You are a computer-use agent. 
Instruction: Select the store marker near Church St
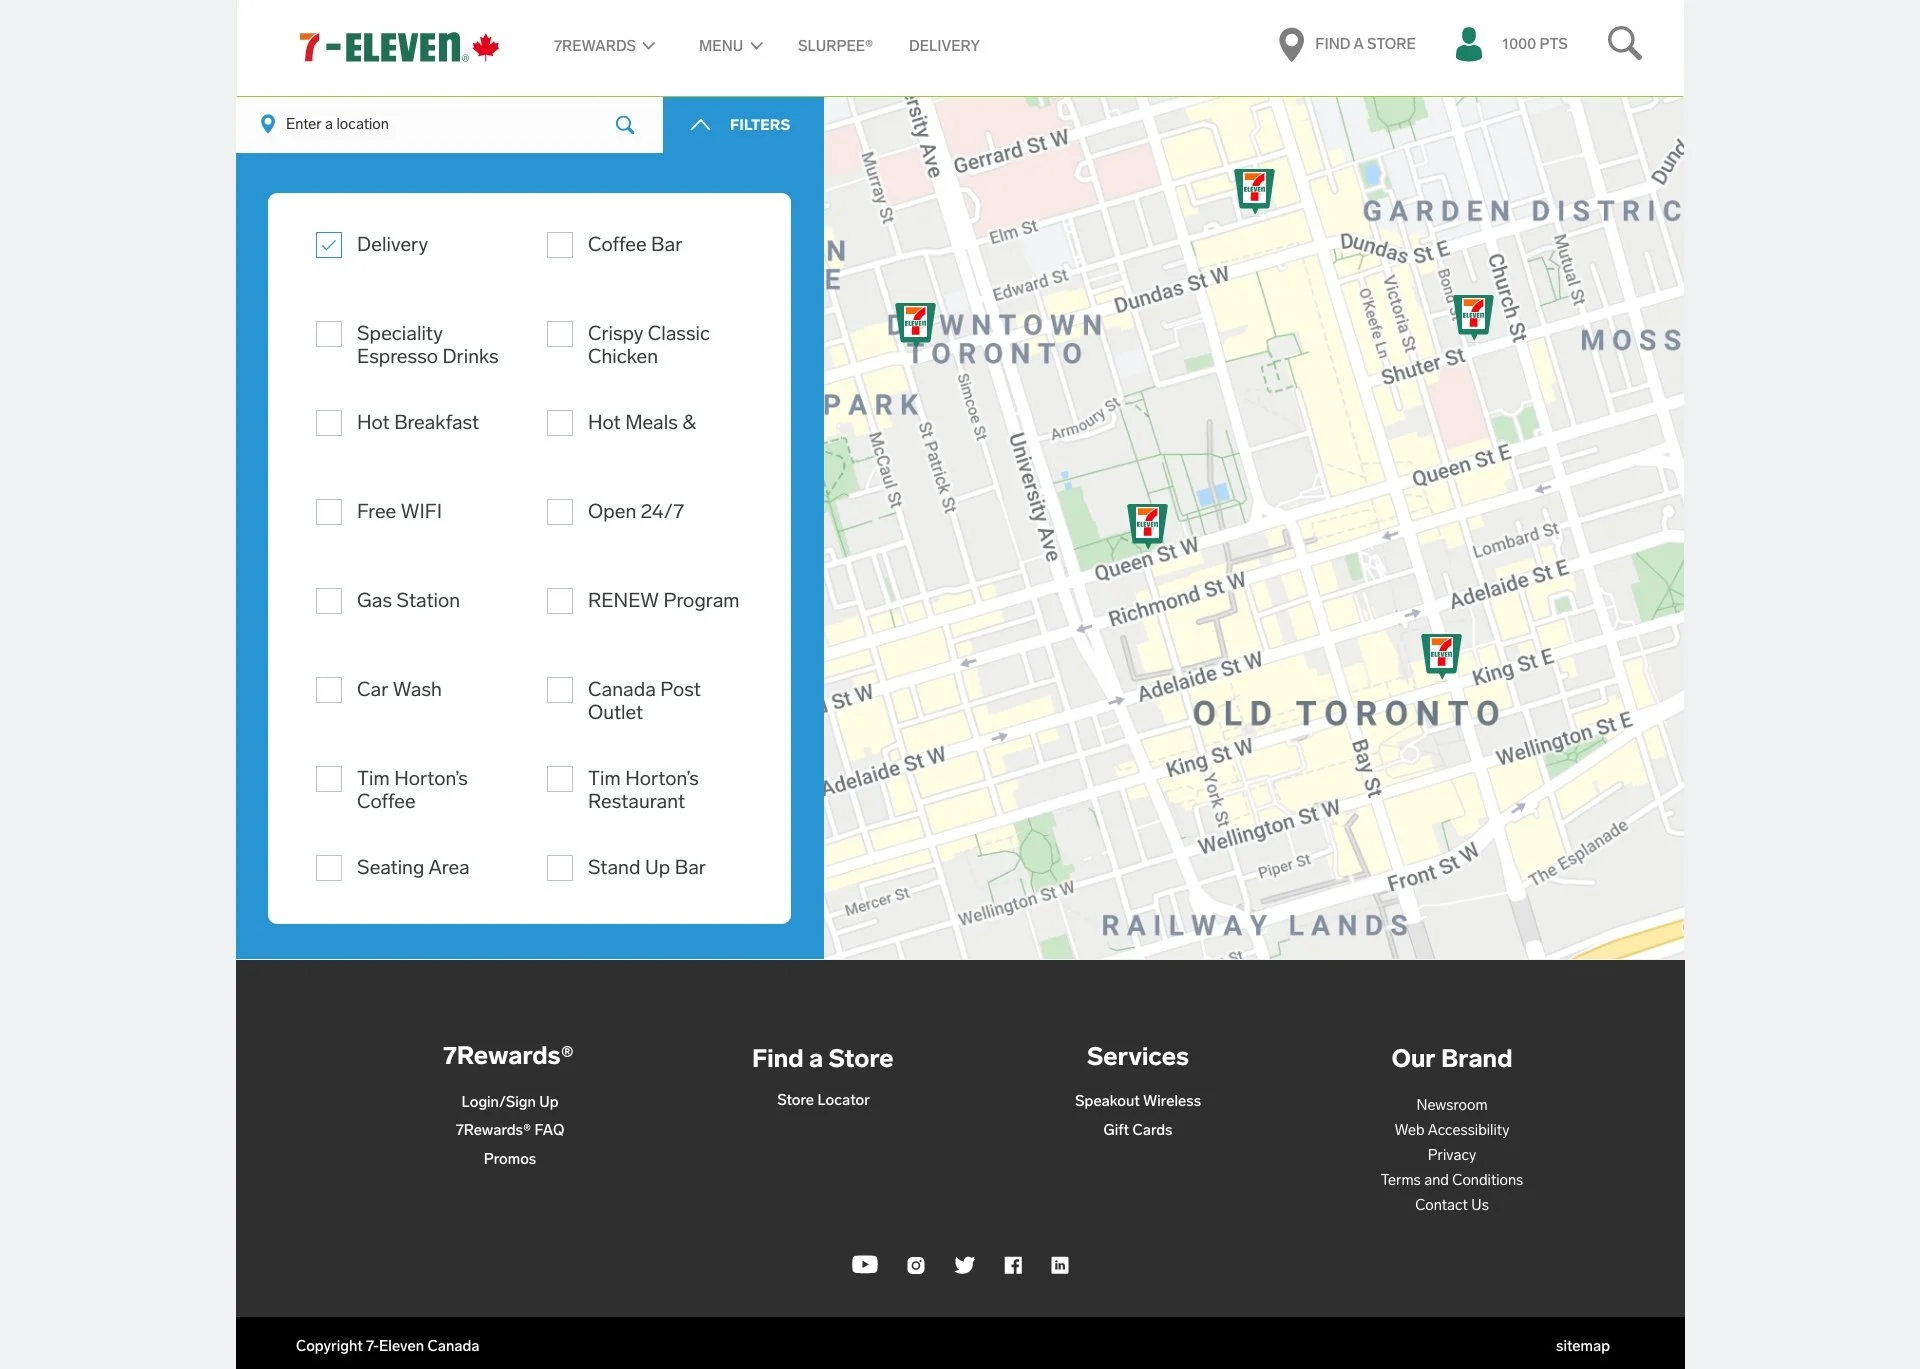coord(1472,316)
